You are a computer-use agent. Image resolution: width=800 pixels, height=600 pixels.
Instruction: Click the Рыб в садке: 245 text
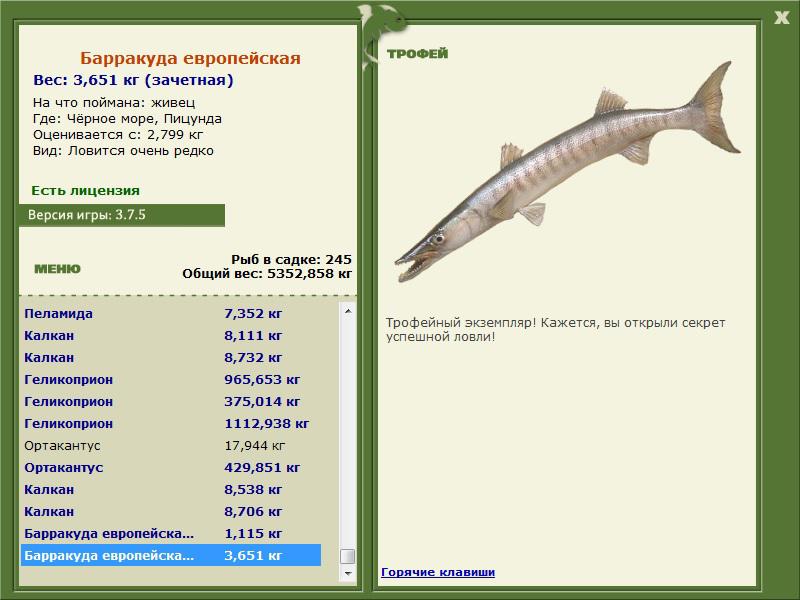tap(291, 259)
